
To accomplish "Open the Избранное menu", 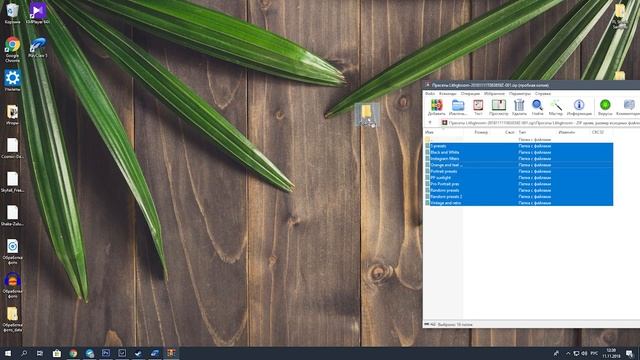I will coord(494,93).
